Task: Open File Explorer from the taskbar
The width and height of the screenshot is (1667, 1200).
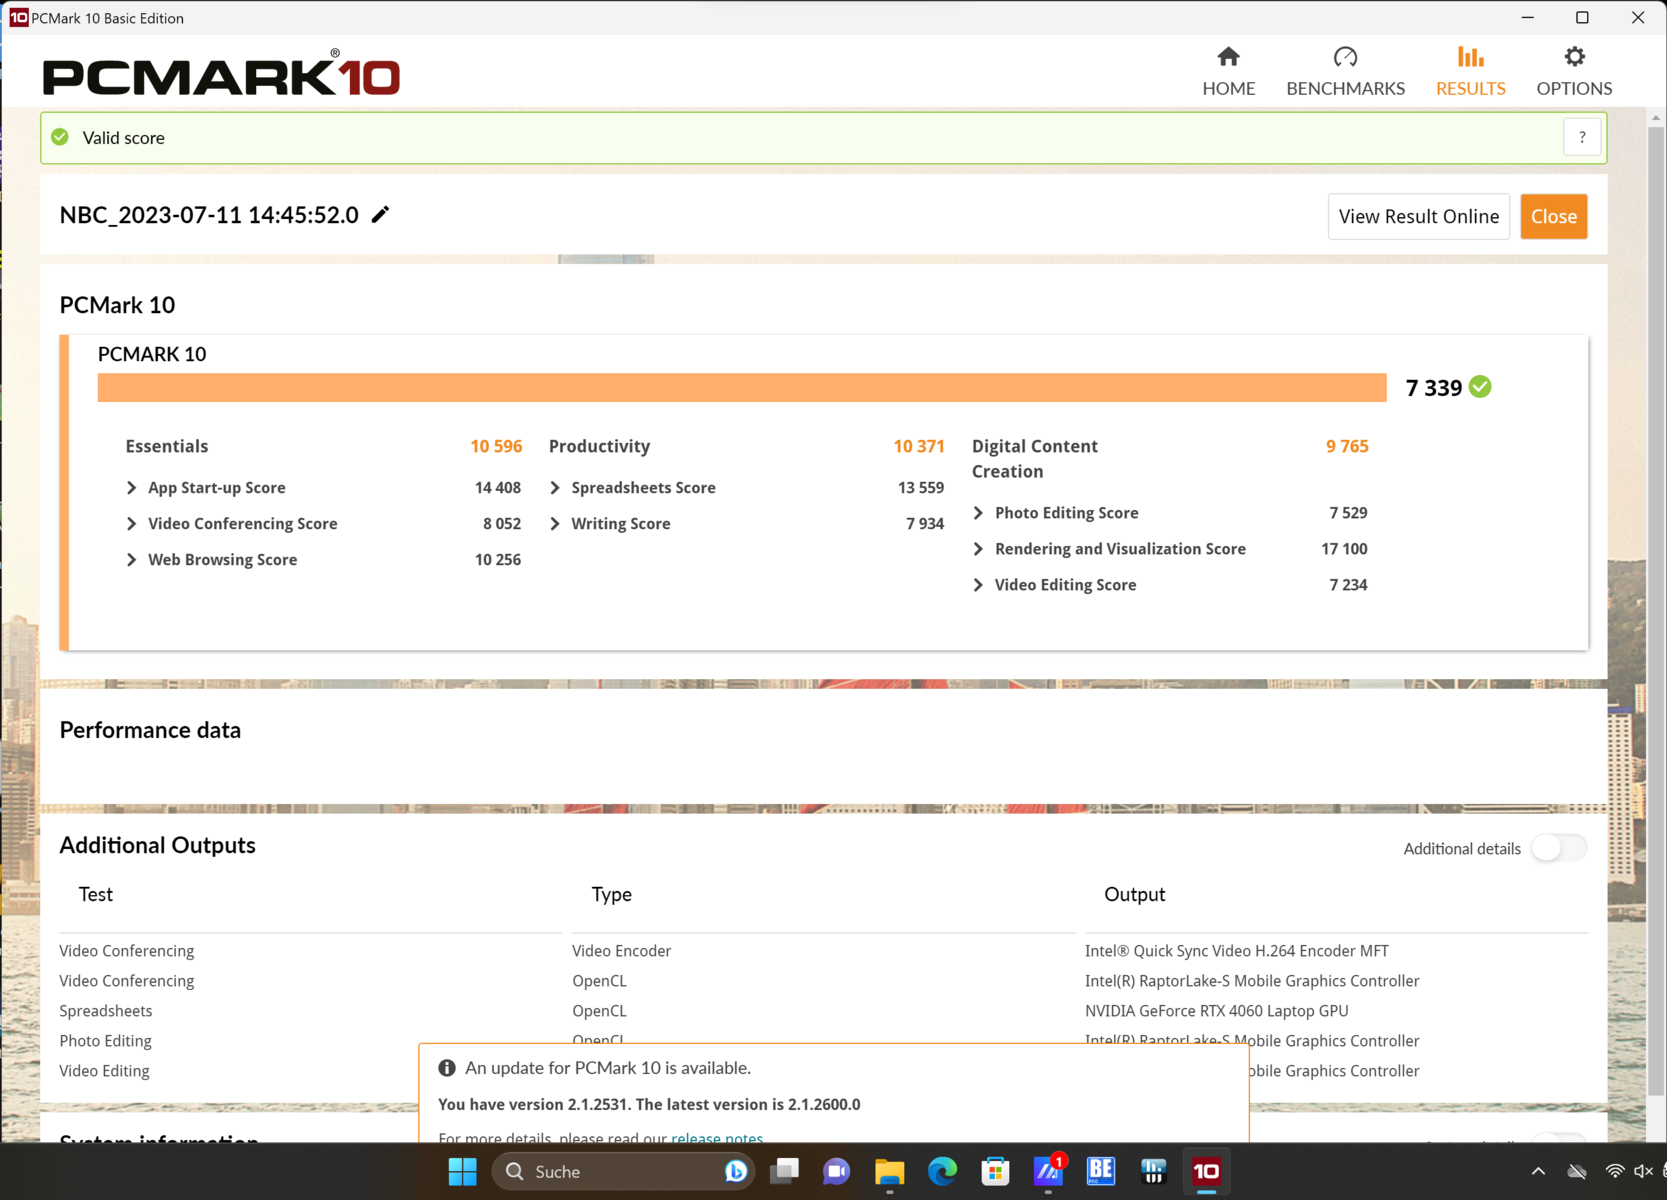Action: [x=889, y=1171]
